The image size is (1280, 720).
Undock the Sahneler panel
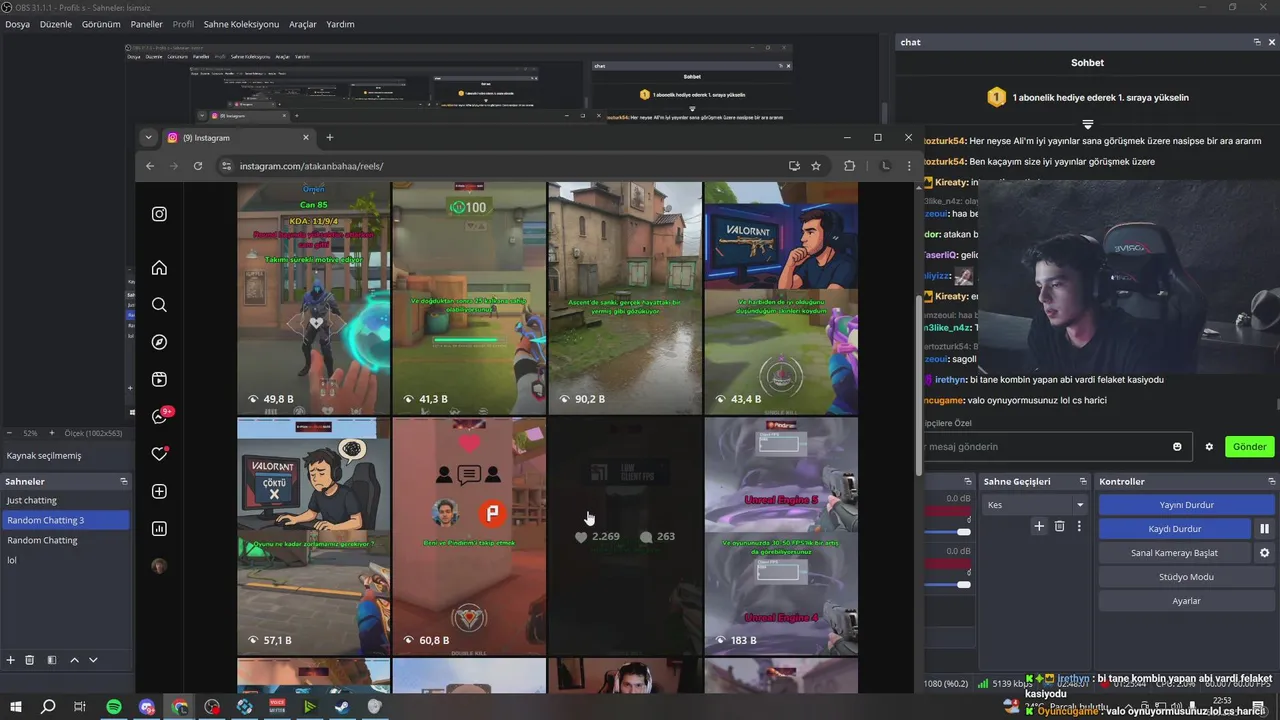124,481
